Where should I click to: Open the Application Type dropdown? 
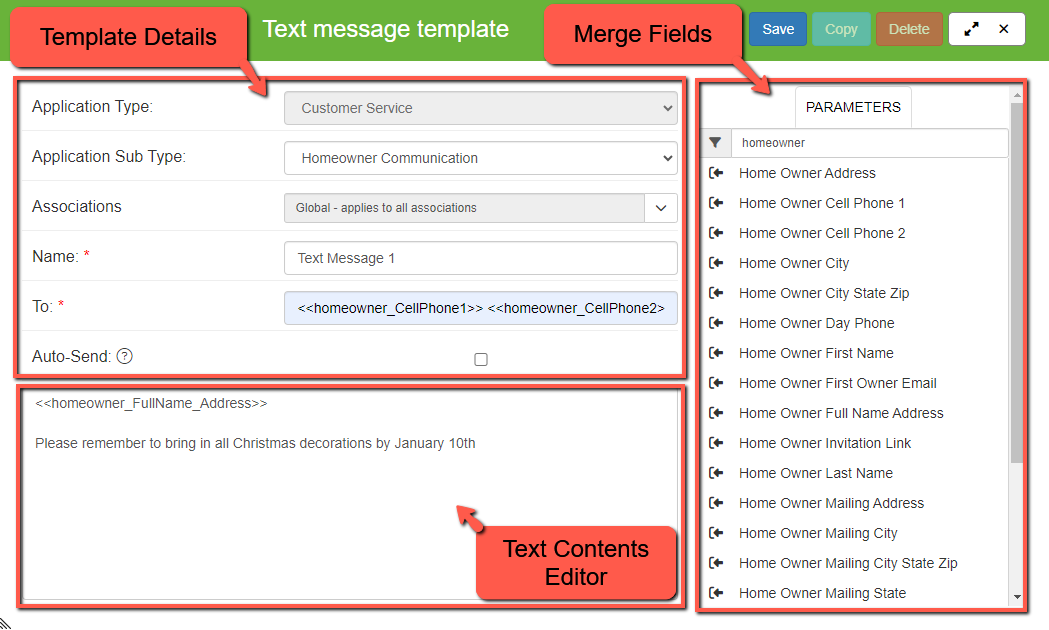(480, 108)
